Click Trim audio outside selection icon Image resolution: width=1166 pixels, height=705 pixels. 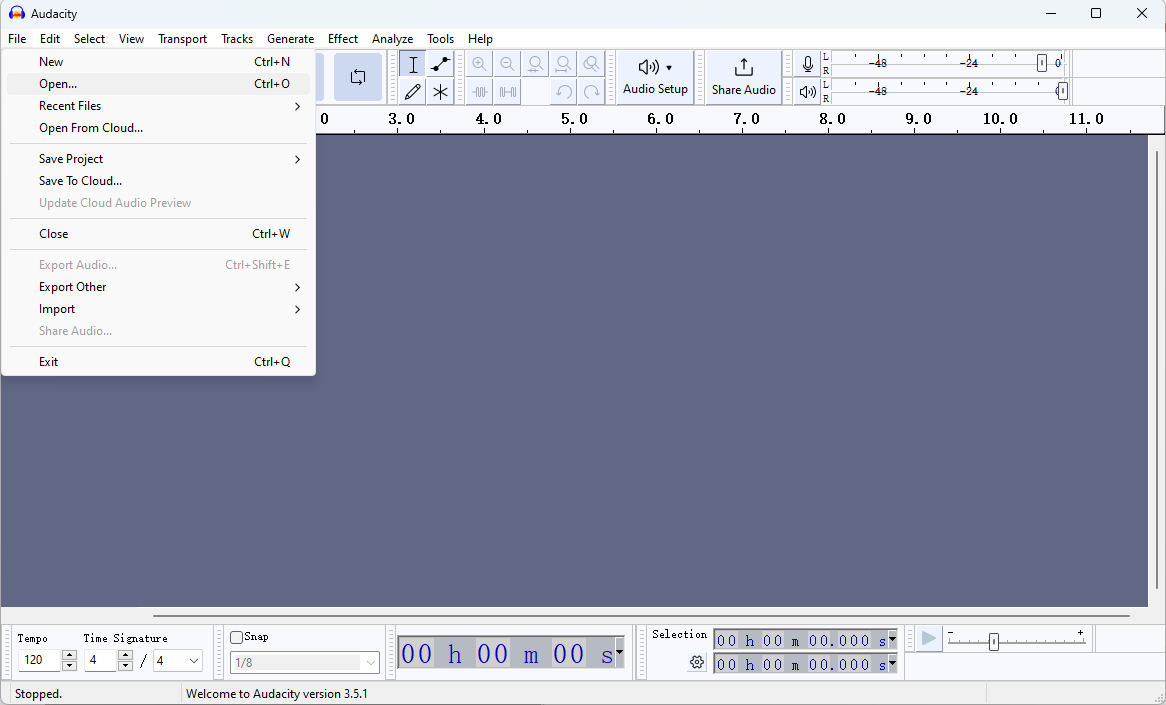tap(480, 92)
